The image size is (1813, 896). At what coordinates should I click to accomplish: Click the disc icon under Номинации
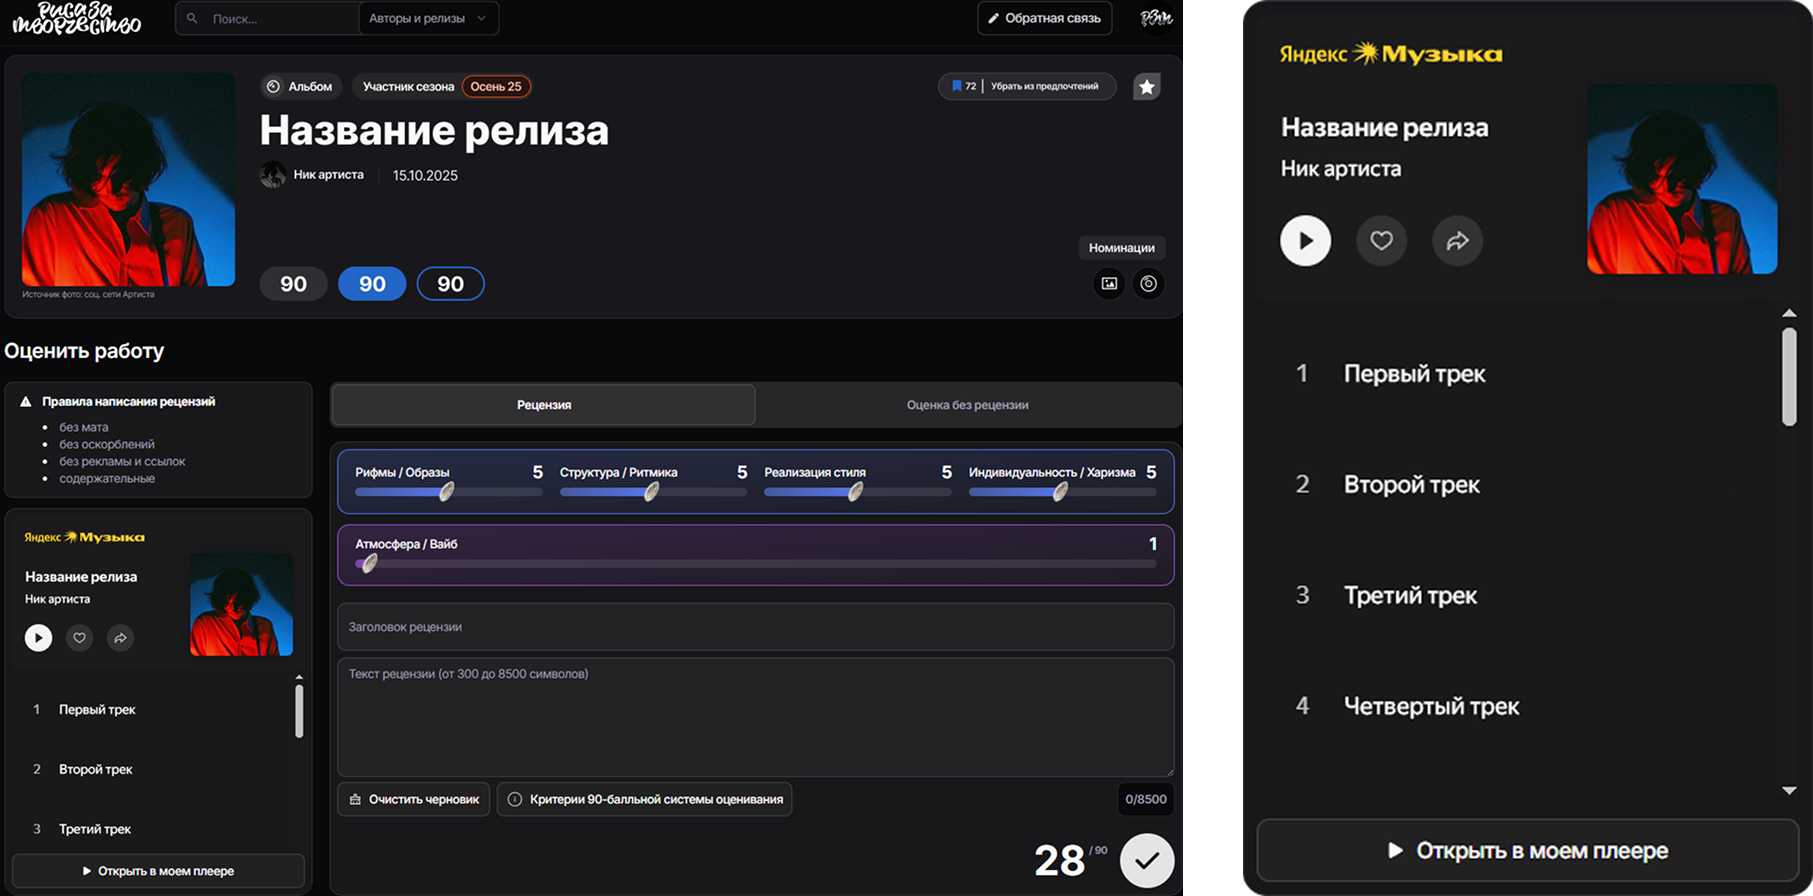pyautogui.click(x=1148, y=284)
